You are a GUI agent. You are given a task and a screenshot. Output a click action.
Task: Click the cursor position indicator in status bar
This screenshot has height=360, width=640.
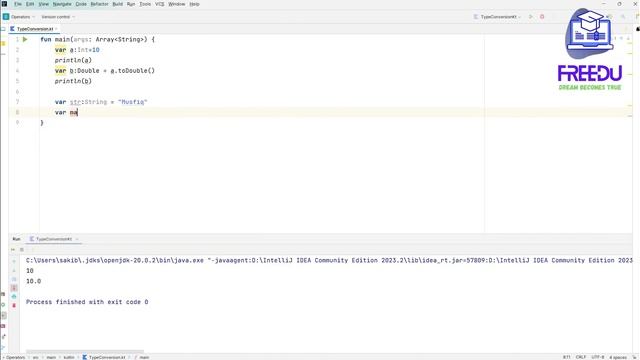point(567,358)
